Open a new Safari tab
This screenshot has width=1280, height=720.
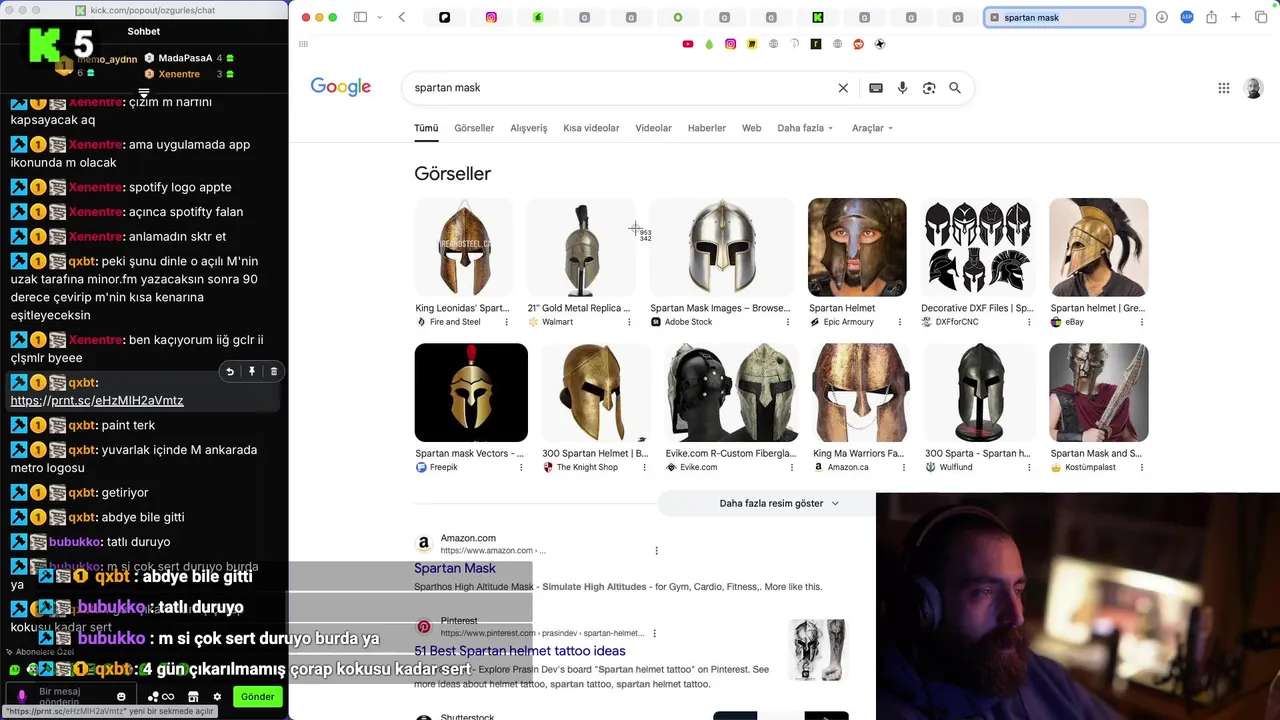tap(1236, 17)
